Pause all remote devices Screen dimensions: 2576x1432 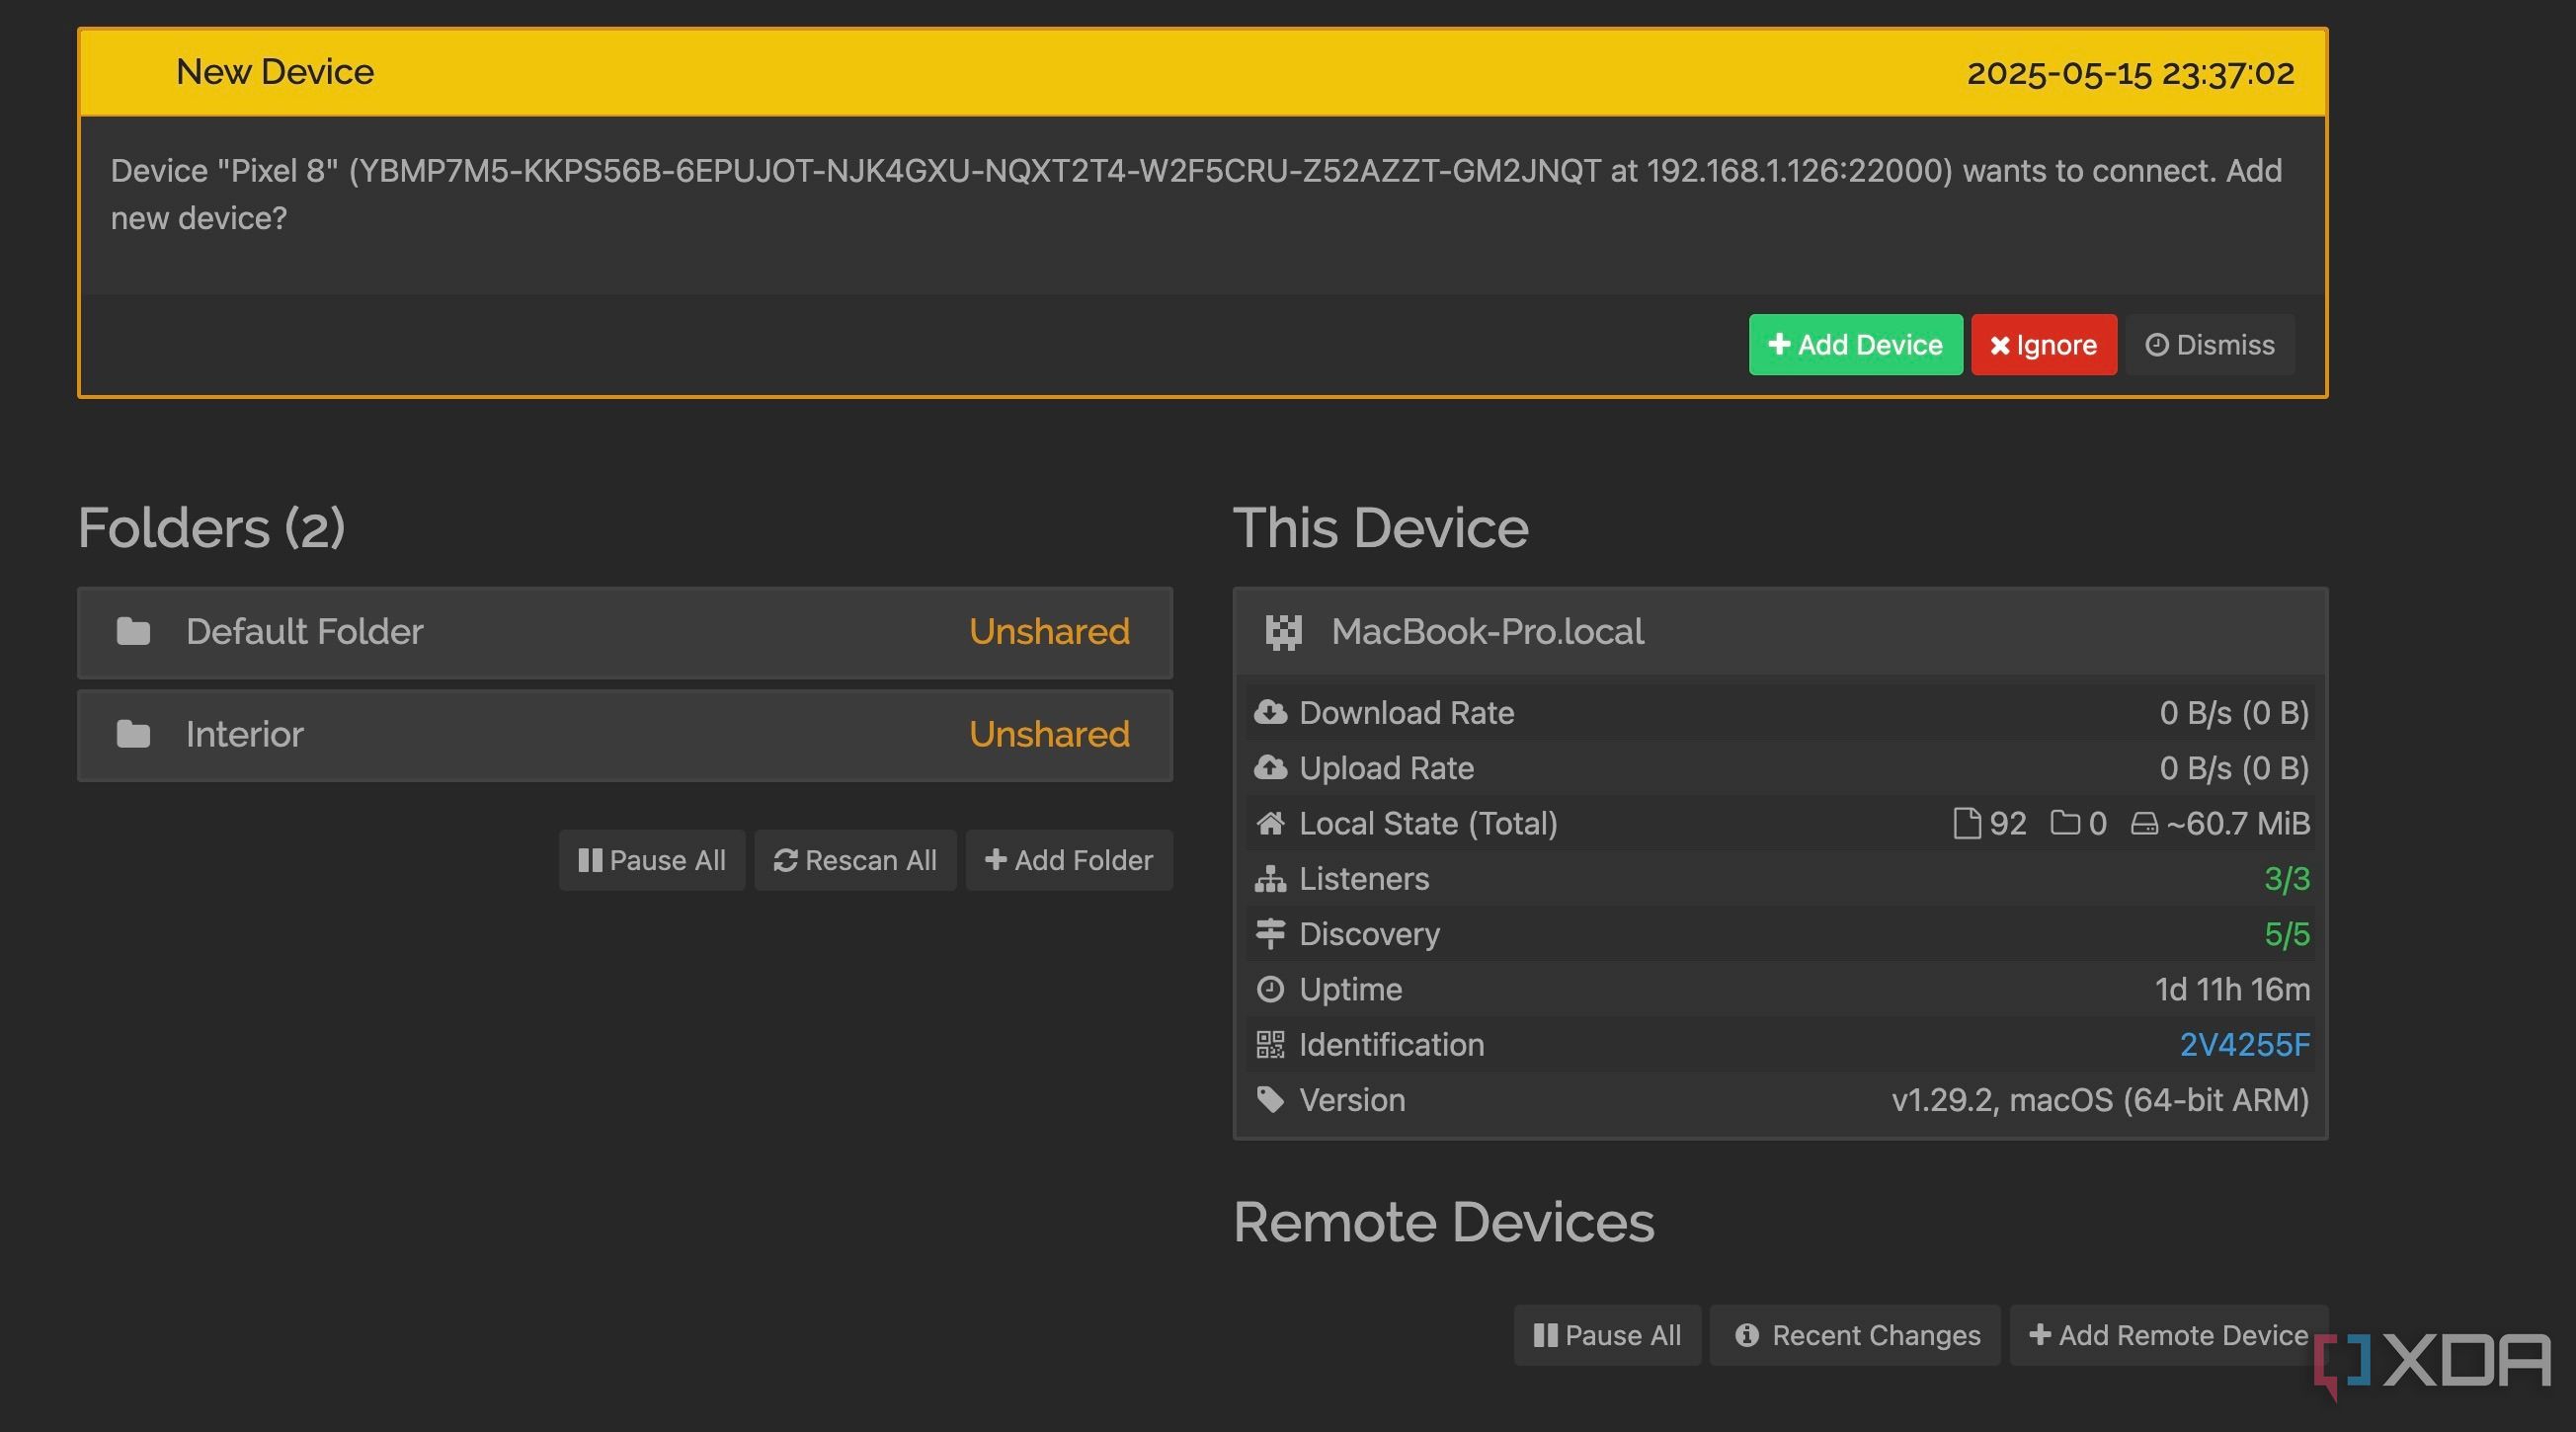pyautogui.click(x=1607, y=1335)
